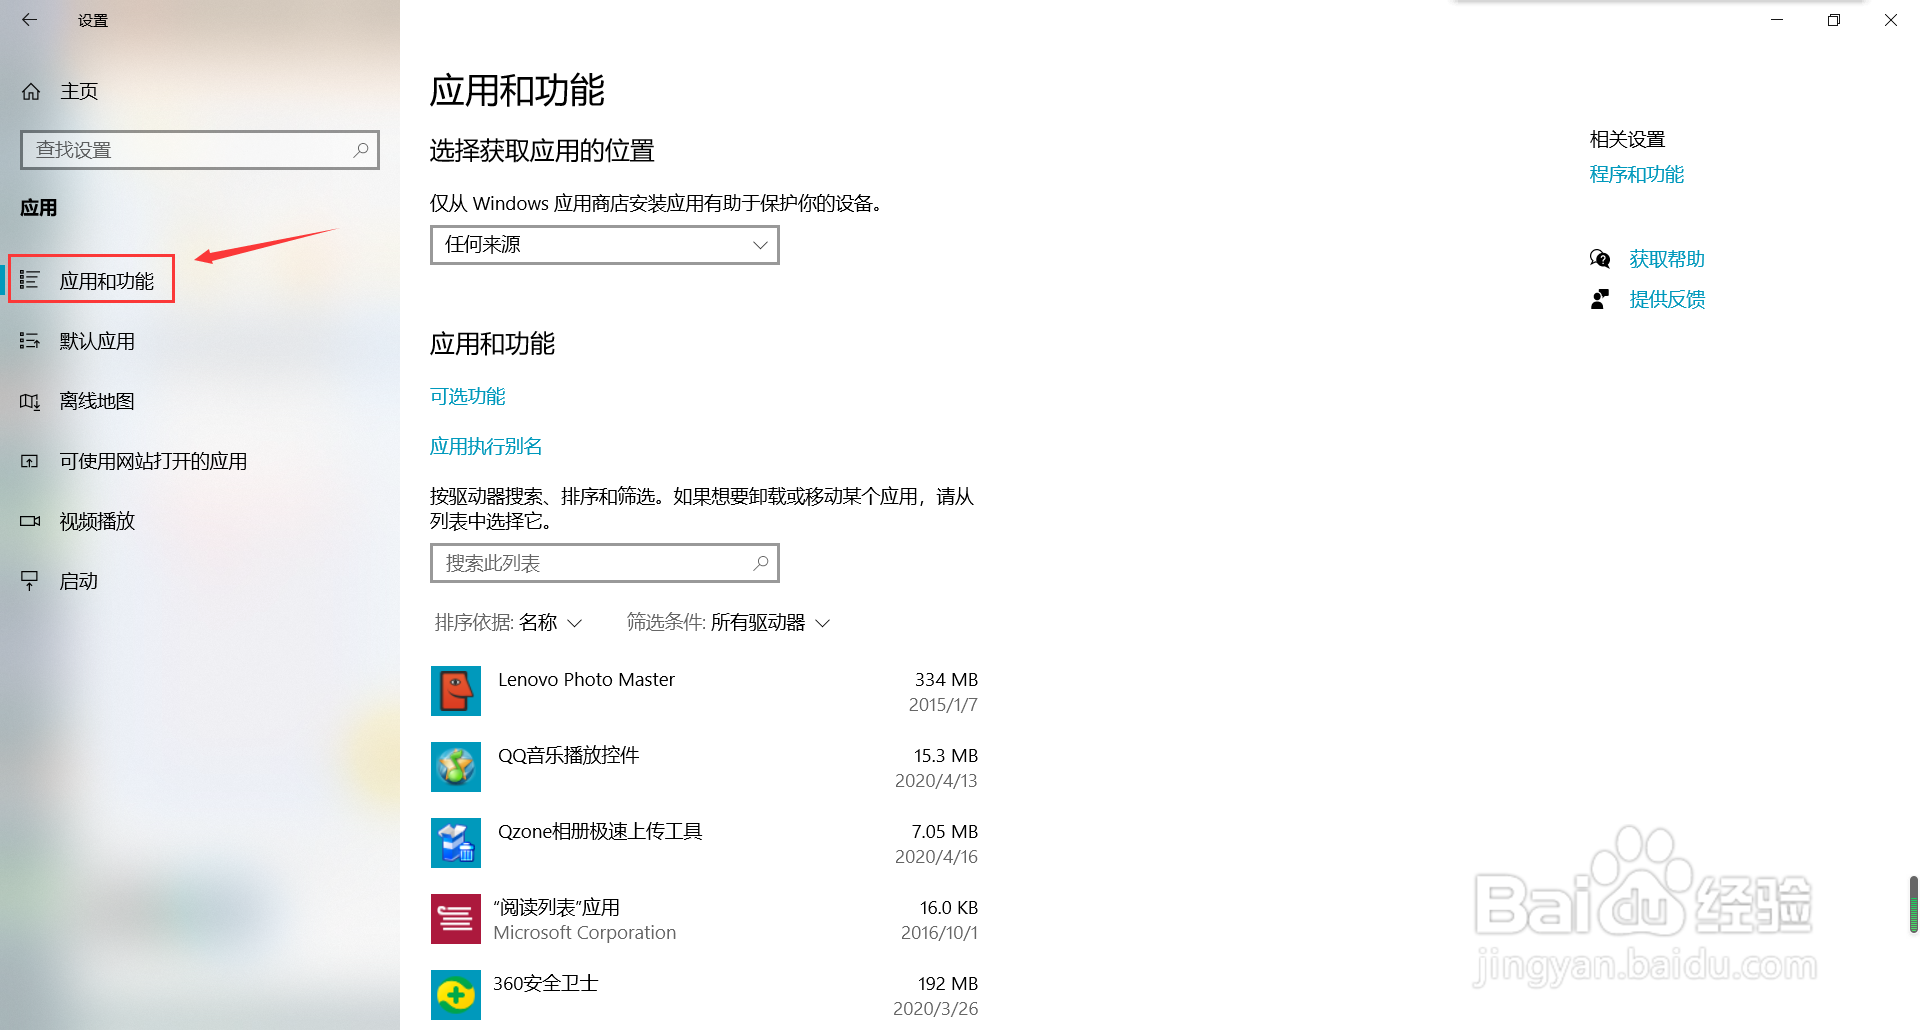Open the 任何来源 dropdown
Screen dimensions: 1920x1030
point(603,244)
